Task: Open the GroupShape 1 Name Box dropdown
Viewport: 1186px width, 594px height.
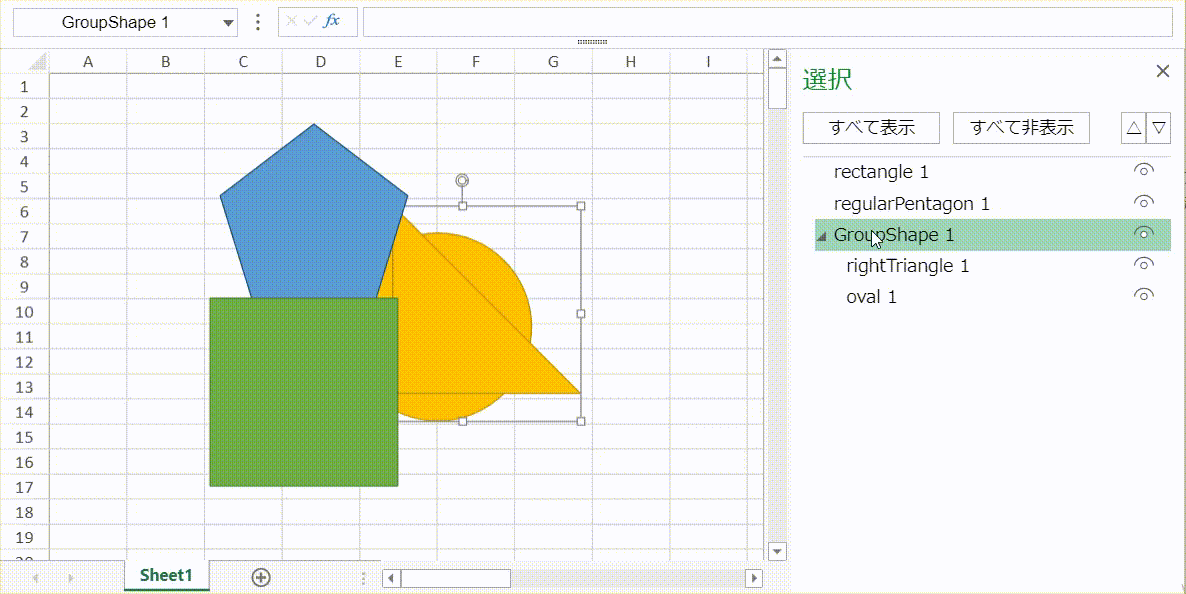Action: click(x=228, y=21)
